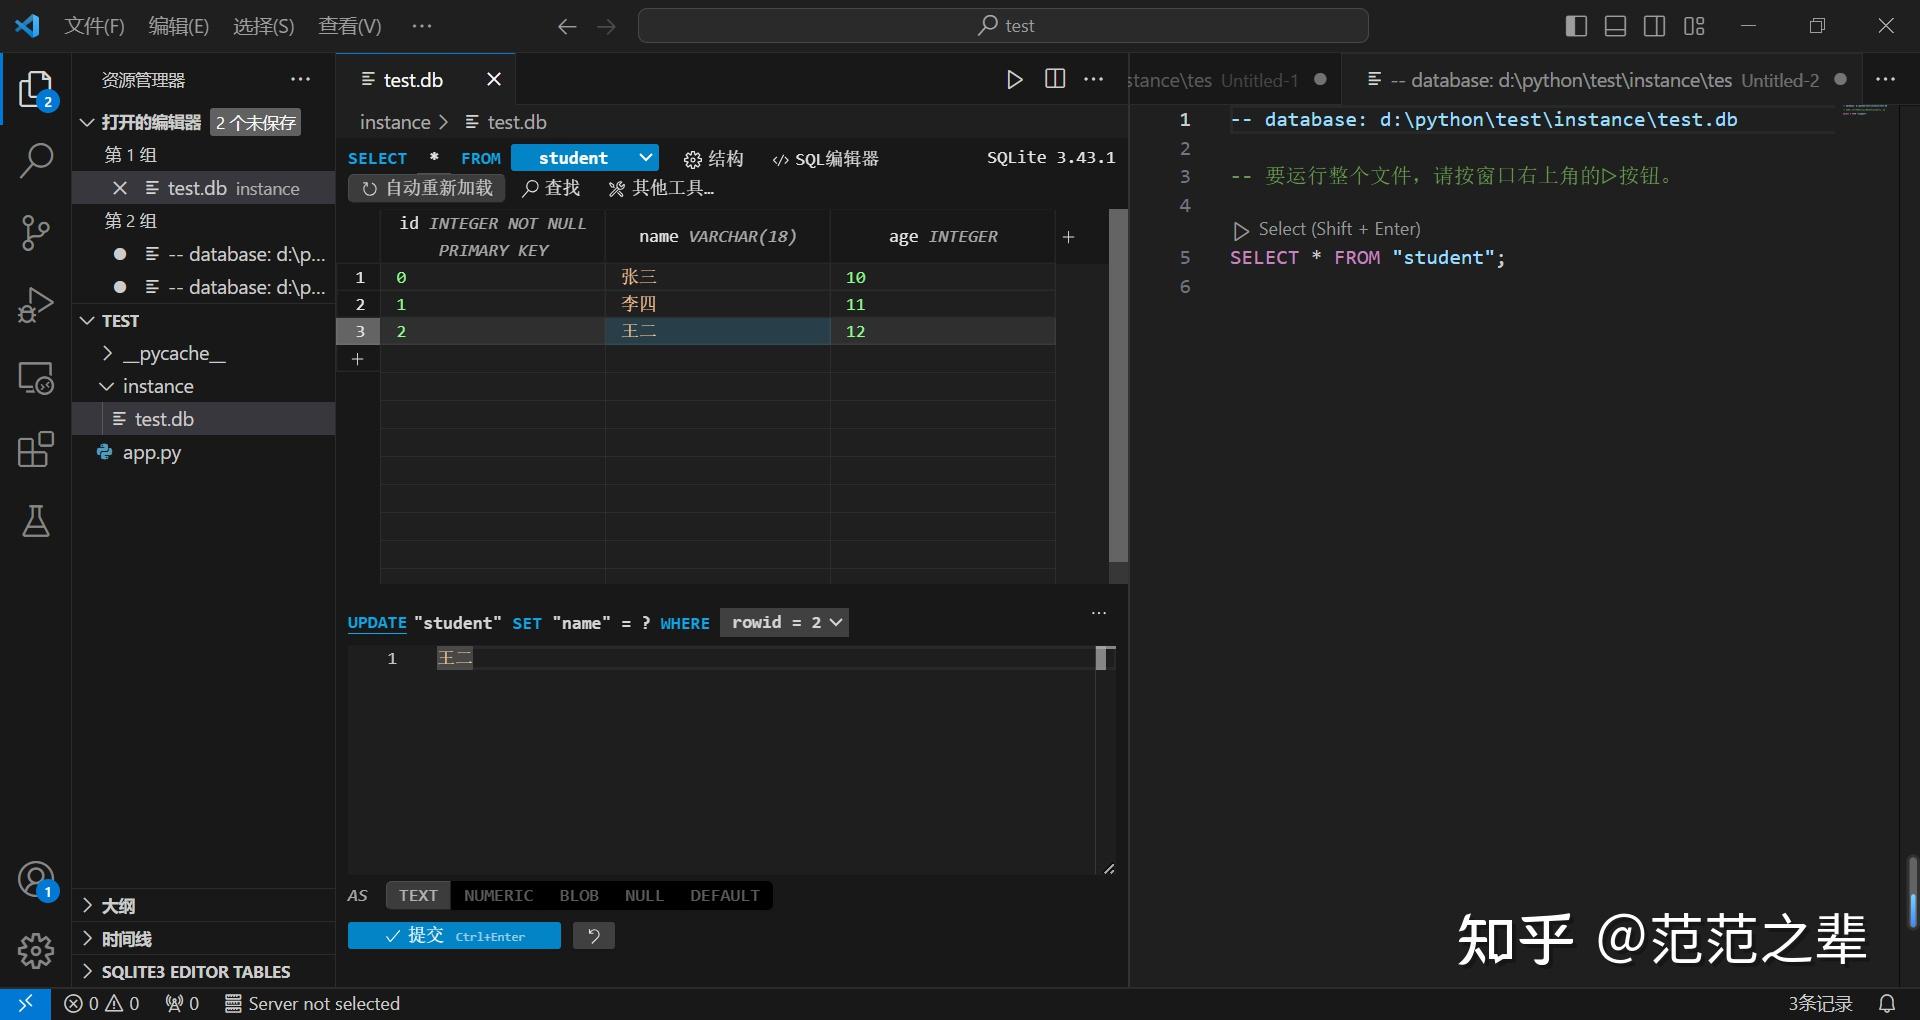This screenshot has height=1020, width=1920.
Task: Click Server not selected in status bar
Action: pos(312,1003)
